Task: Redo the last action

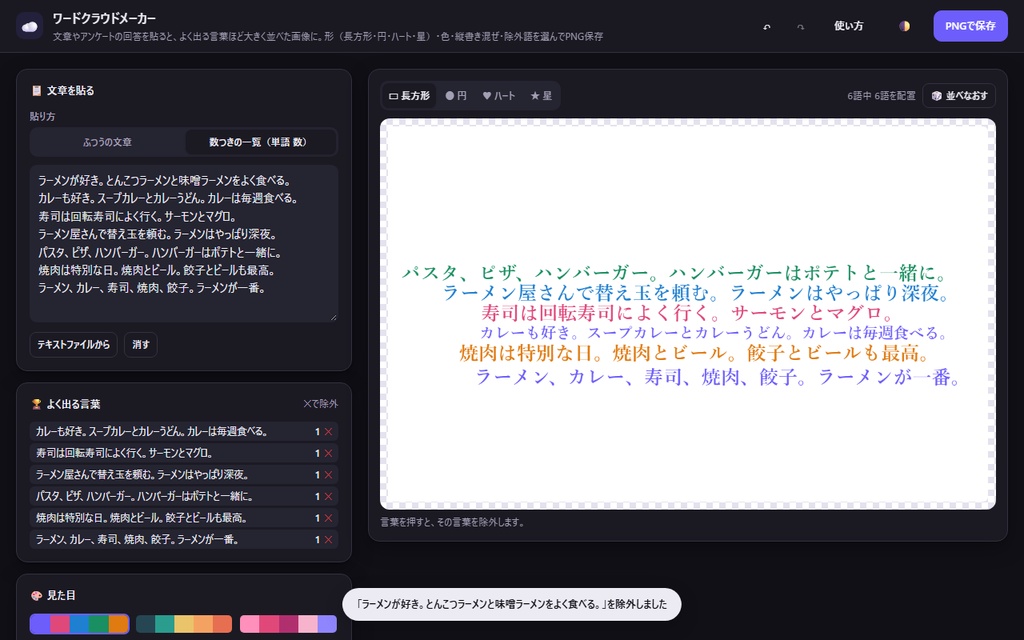Action: (801, 26)
